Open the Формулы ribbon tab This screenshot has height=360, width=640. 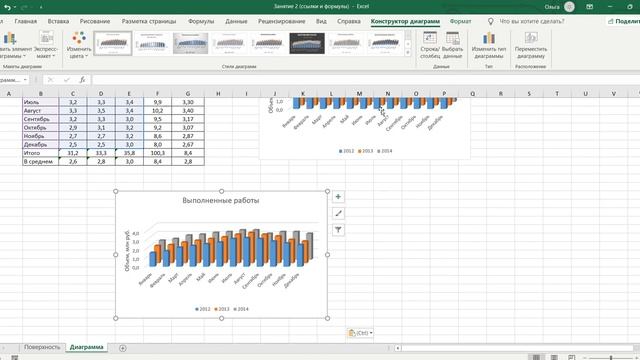201,21
